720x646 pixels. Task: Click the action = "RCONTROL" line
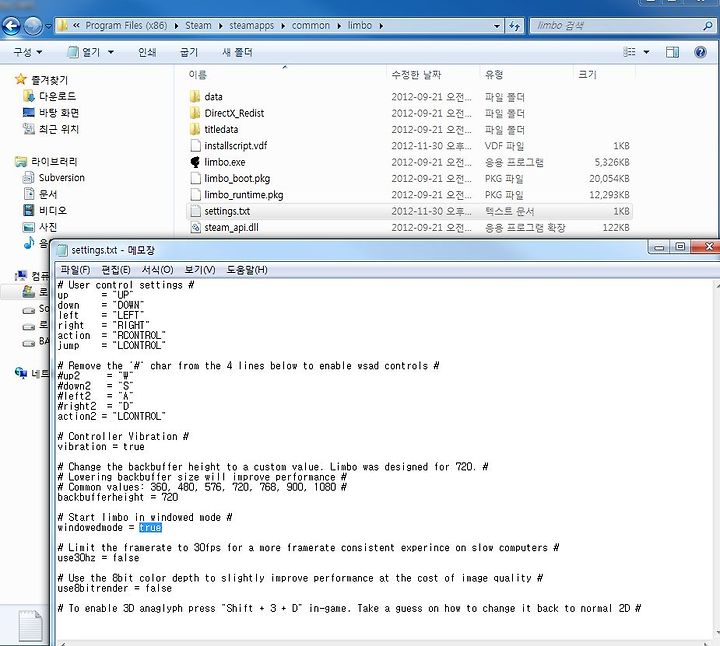[x=111, y=336]
